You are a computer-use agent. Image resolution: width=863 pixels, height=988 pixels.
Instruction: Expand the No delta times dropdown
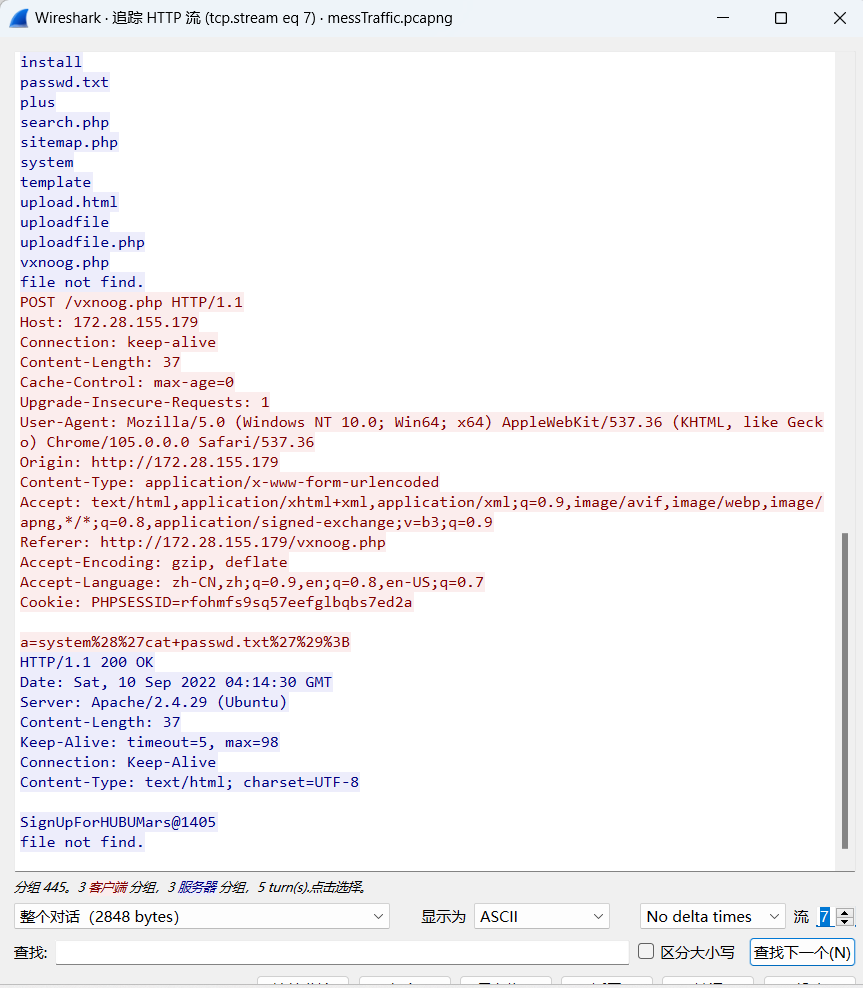click(712, 916)
